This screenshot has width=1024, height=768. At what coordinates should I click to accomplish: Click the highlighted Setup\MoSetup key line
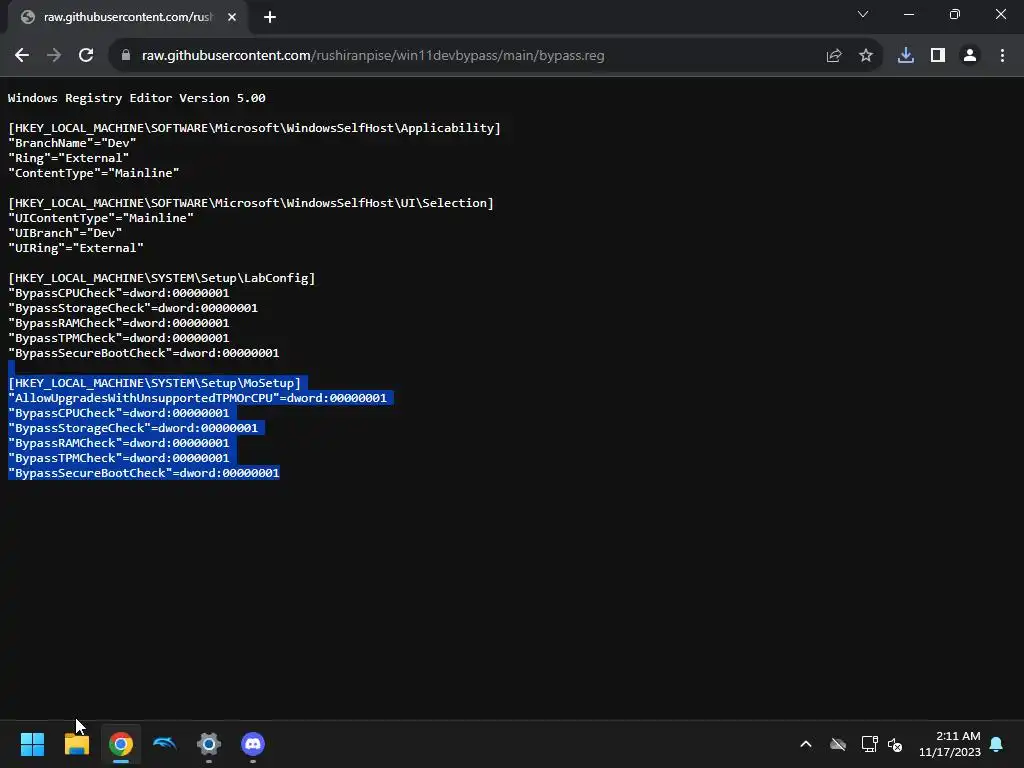154,383
